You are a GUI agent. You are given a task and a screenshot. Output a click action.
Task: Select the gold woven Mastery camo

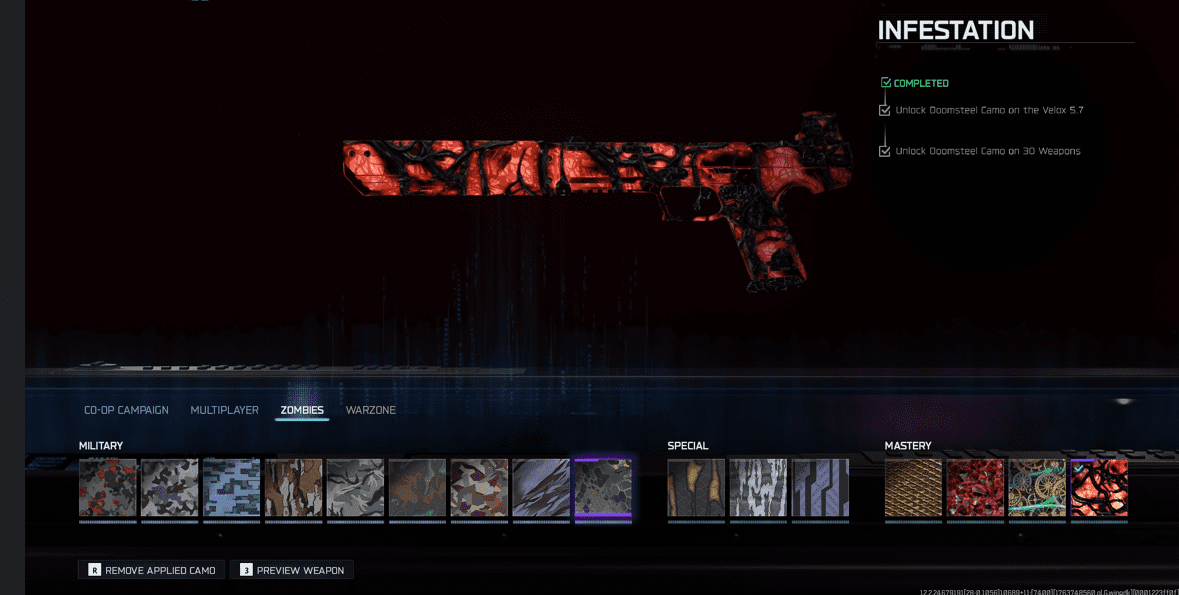pos(913,488)
